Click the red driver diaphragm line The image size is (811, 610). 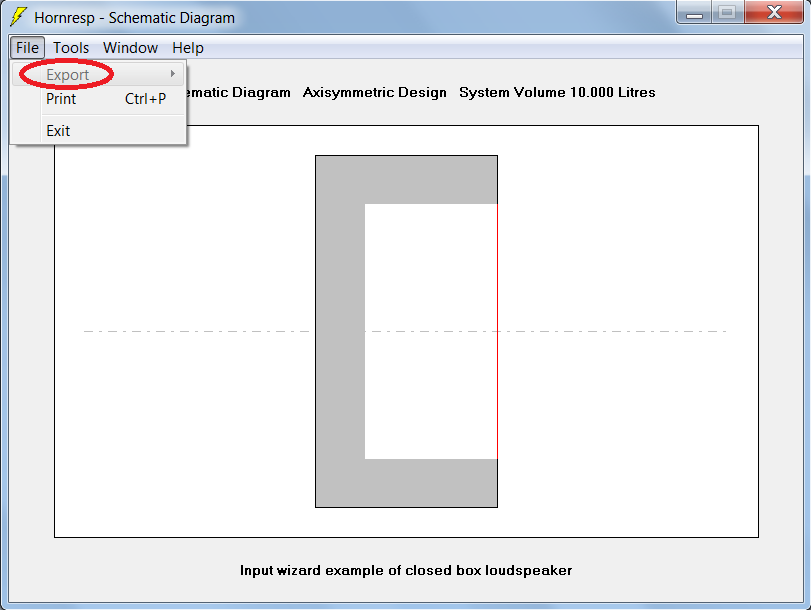(498, 331)
